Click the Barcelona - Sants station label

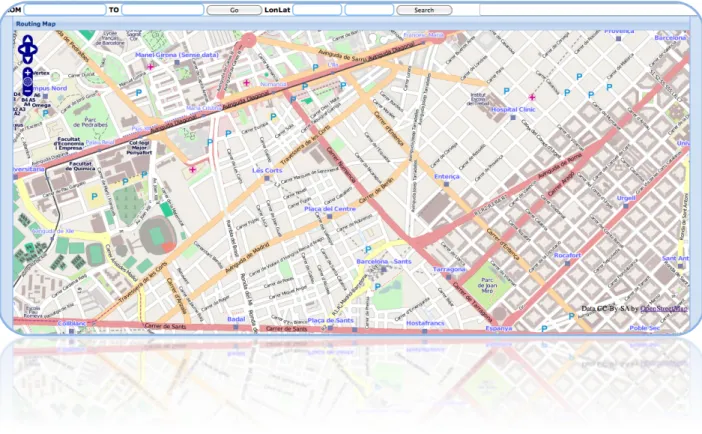click(384, 261)
